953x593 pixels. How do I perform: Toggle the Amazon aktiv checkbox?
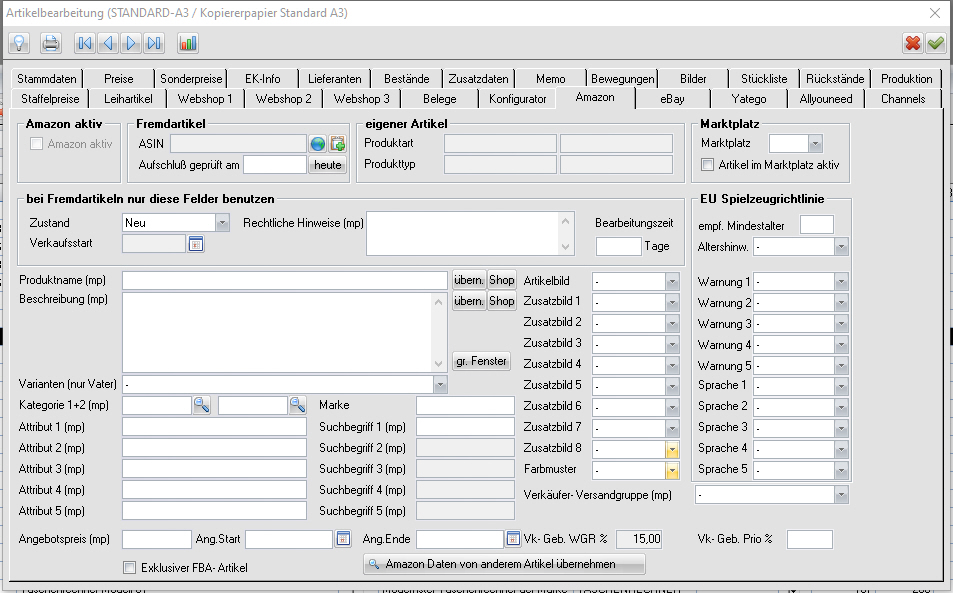click(x=37, y=144)
